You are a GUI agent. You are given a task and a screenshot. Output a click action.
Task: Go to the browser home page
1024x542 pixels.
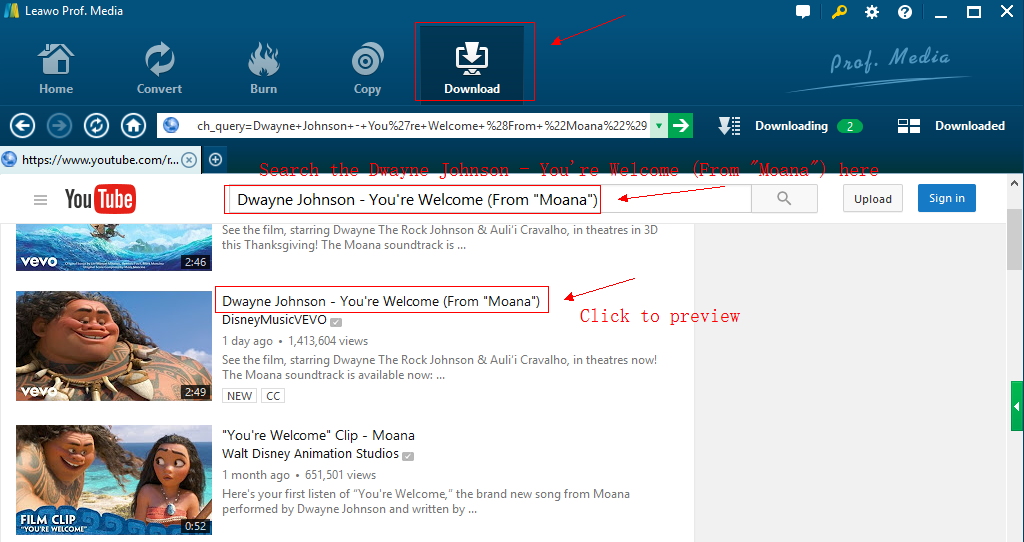134,125
